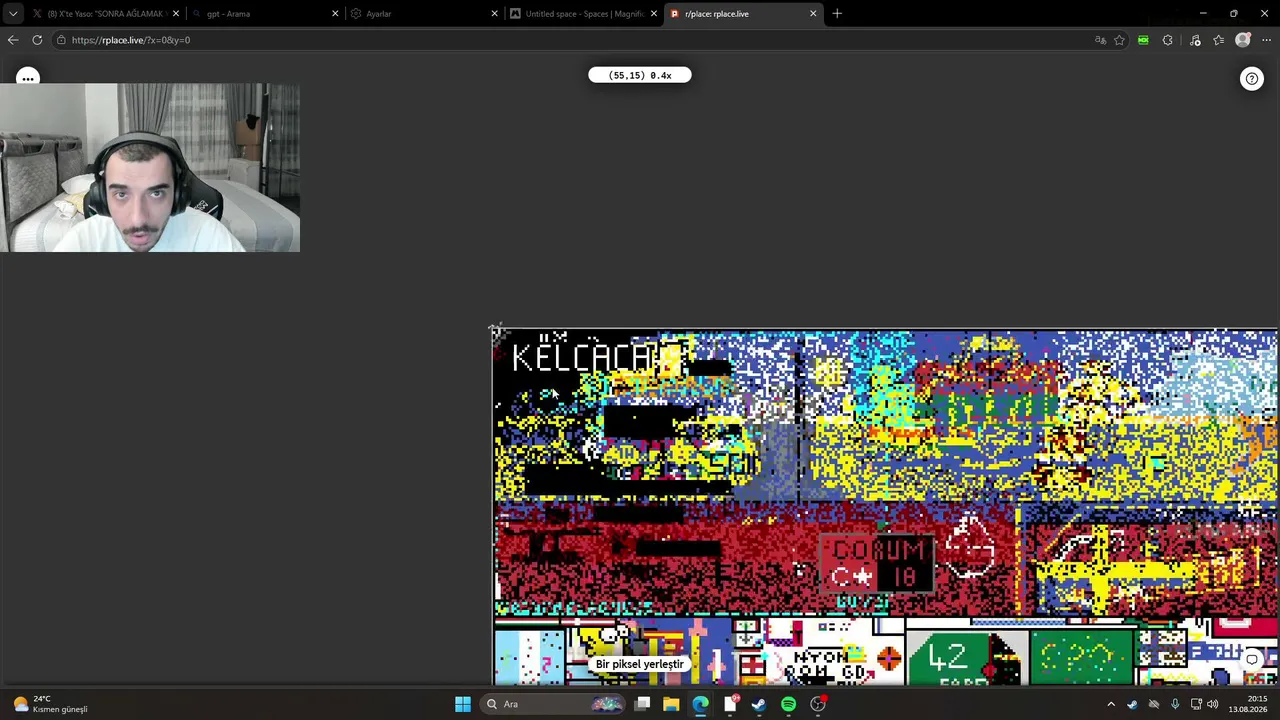The image size is (1280, 720).
Task: Go back to the previous page
Action: (12, 40)
